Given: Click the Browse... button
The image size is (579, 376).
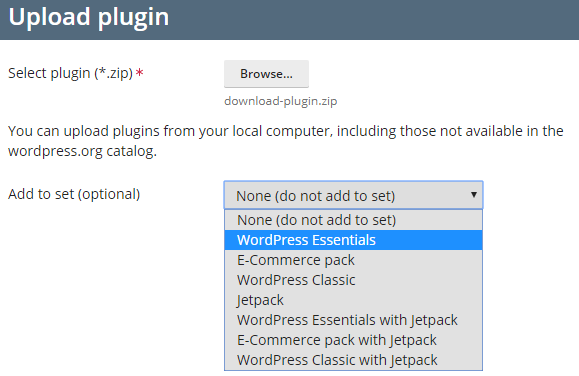Looking at the screenshot, I should click(x=266, y=74).
